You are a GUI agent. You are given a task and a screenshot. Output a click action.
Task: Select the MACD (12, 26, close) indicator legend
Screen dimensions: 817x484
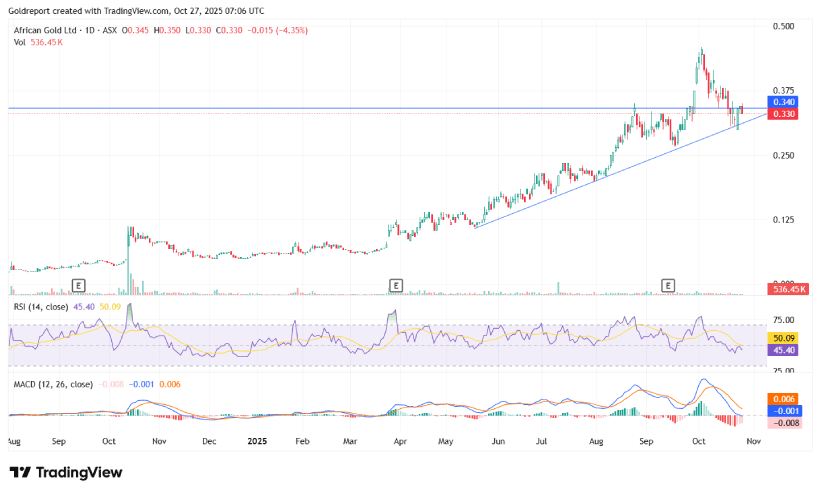click(x=50, y=384)
